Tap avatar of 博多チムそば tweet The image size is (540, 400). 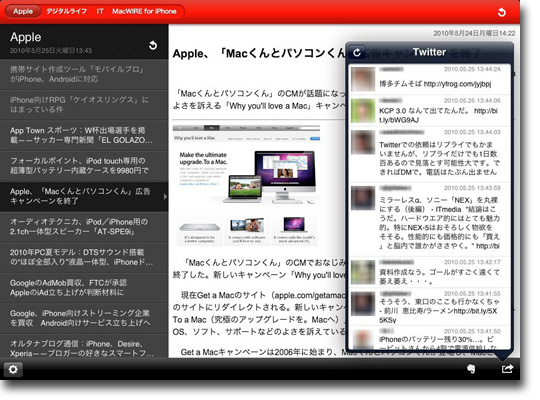point(363,79)
